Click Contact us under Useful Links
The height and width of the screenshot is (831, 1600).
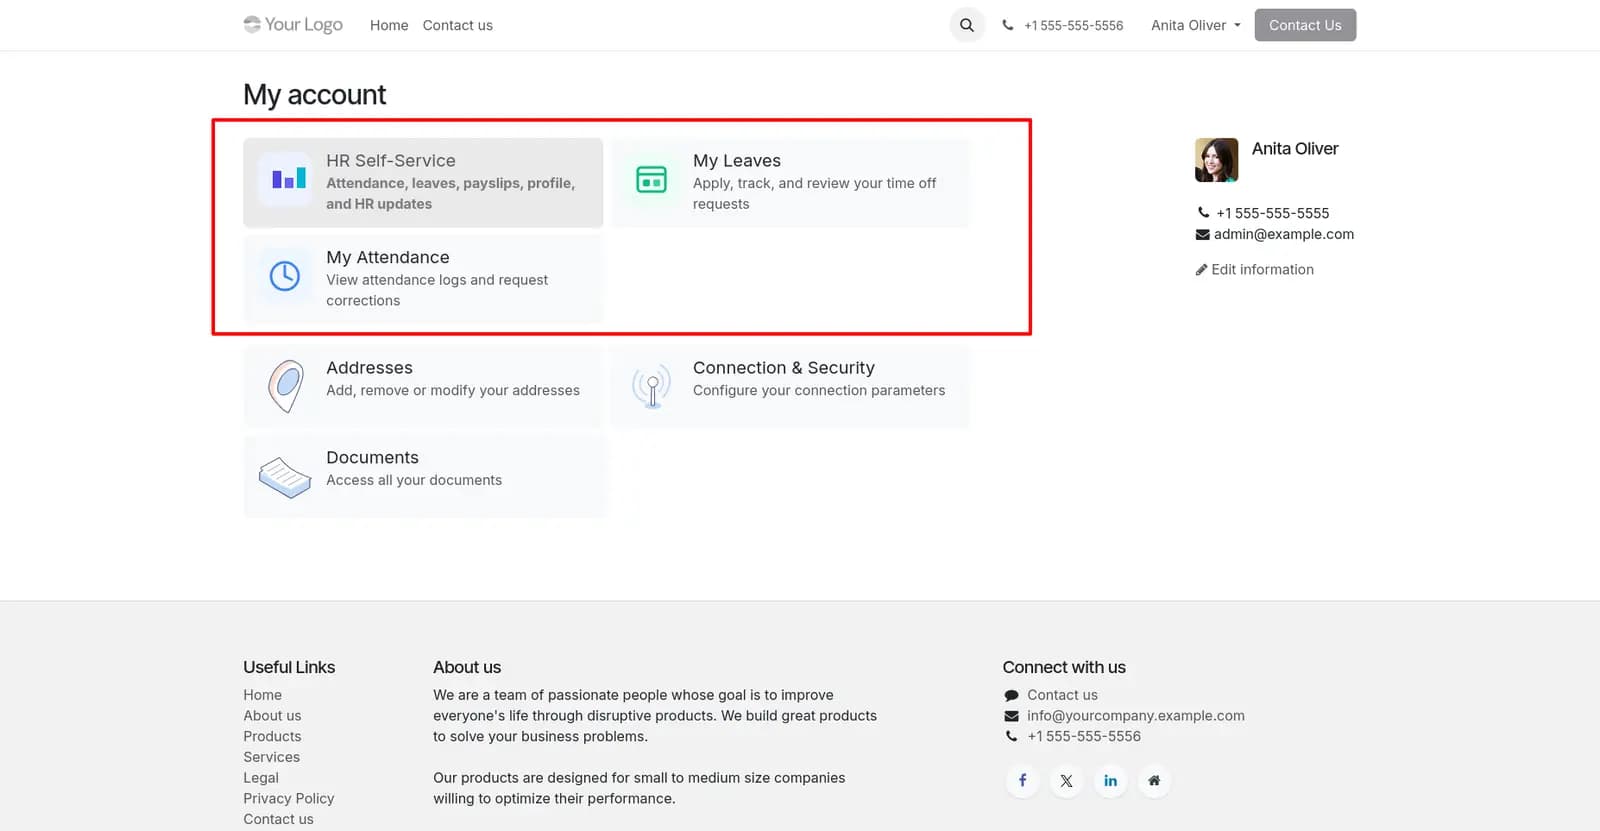pyautogui.click(x=278, y=820)
